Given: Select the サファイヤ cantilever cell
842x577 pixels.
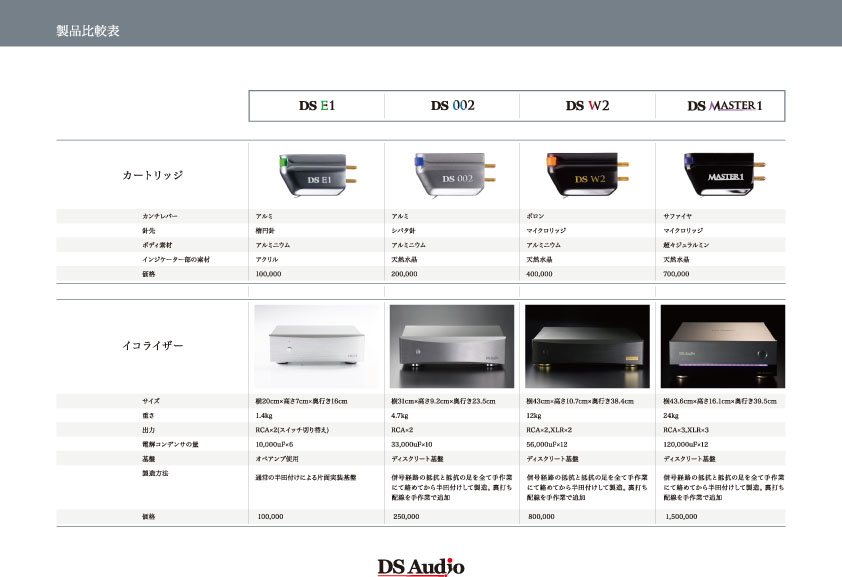Looking at the screenshot, I should [678, 216].
